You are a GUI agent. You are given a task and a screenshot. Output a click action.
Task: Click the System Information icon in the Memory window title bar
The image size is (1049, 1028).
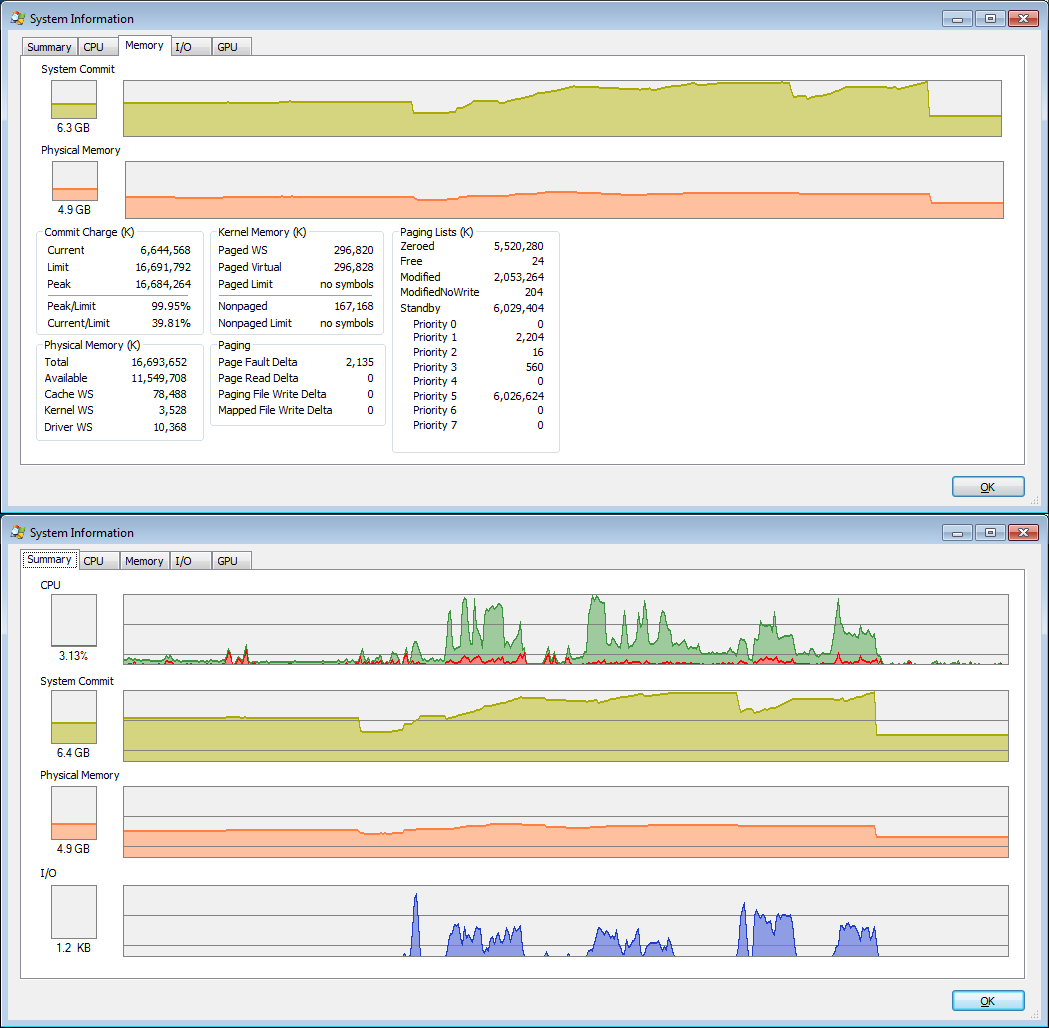(x=17, y=18)
